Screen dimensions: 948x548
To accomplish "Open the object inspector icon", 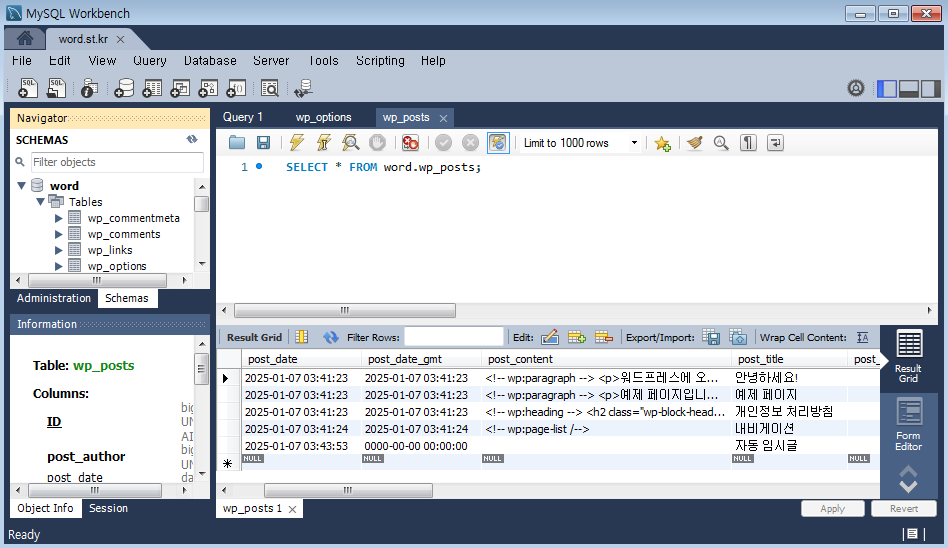I will point(89,88).
